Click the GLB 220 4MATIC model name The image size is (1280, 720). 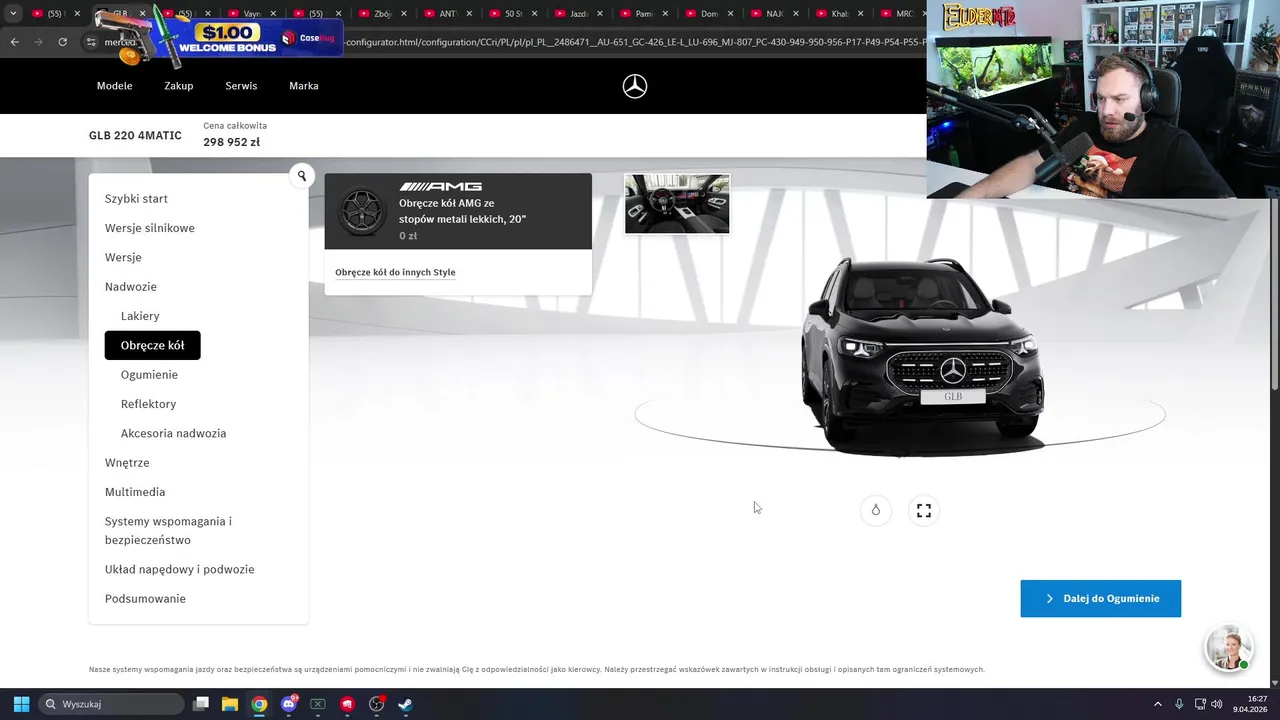coord(135,135)
